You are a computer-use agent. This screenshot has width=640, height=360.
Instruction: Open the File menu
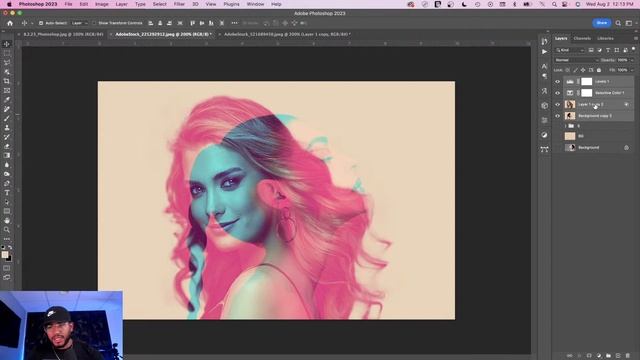point(68,4)
